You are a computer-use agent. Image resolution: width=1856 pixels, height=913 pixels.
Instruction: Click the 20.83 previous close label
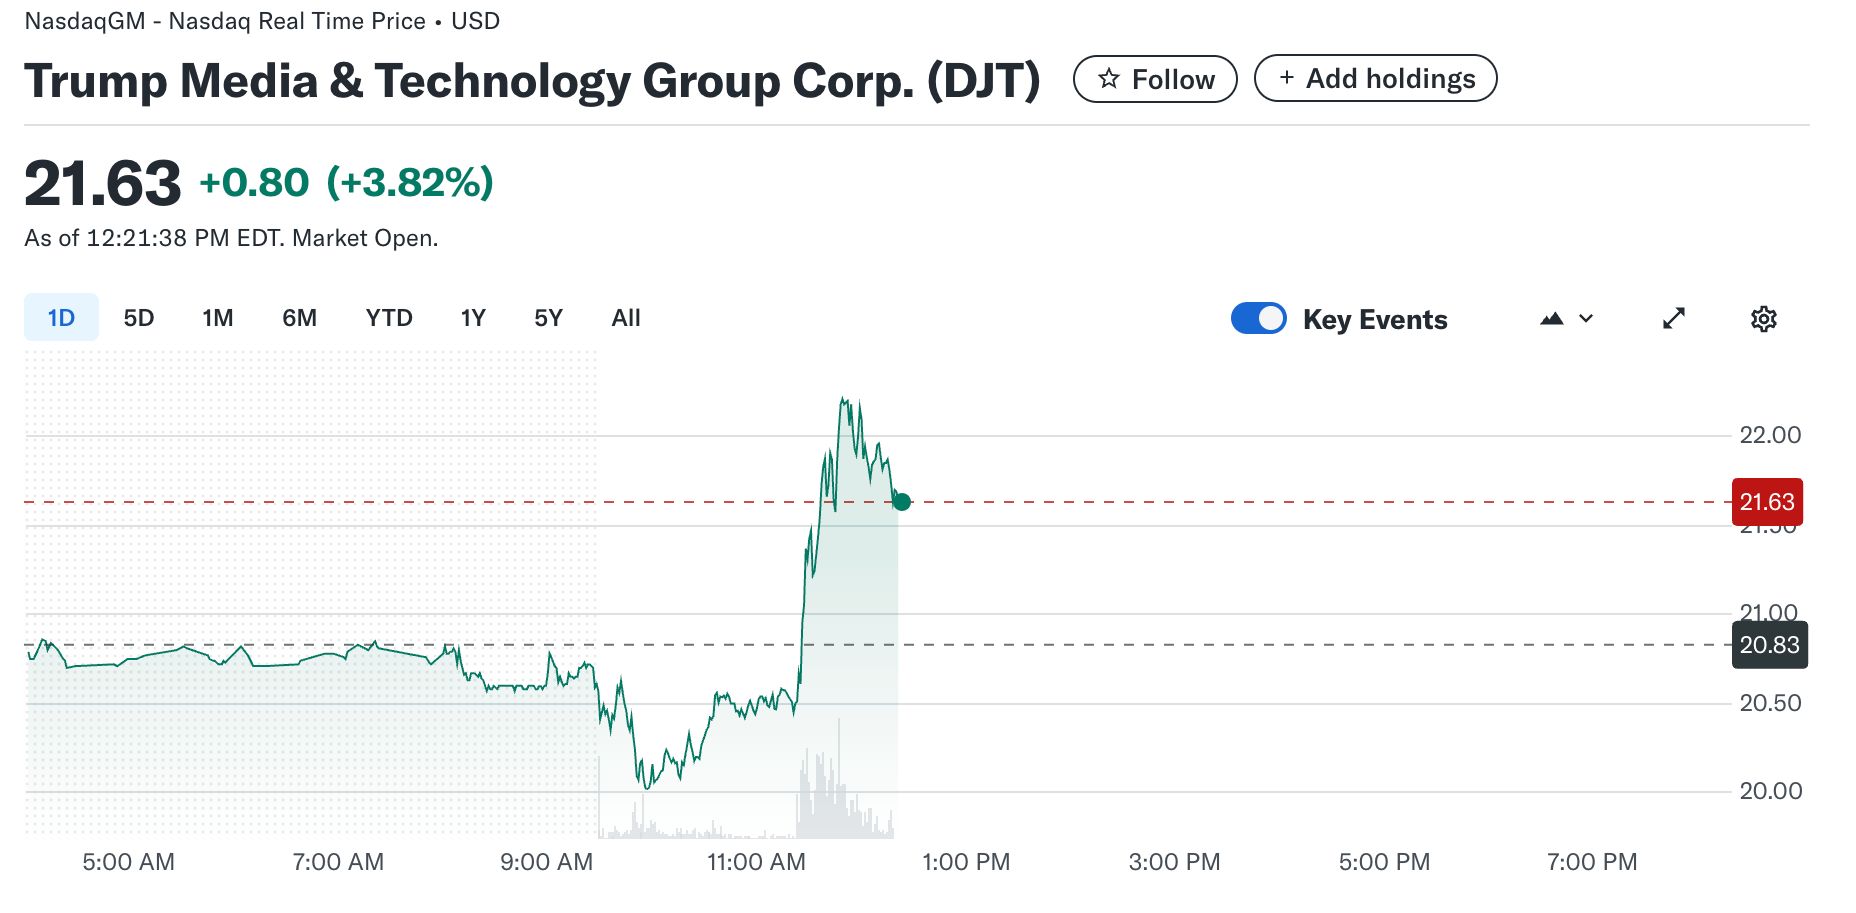pyautogui.click(x=1769, y=645)
